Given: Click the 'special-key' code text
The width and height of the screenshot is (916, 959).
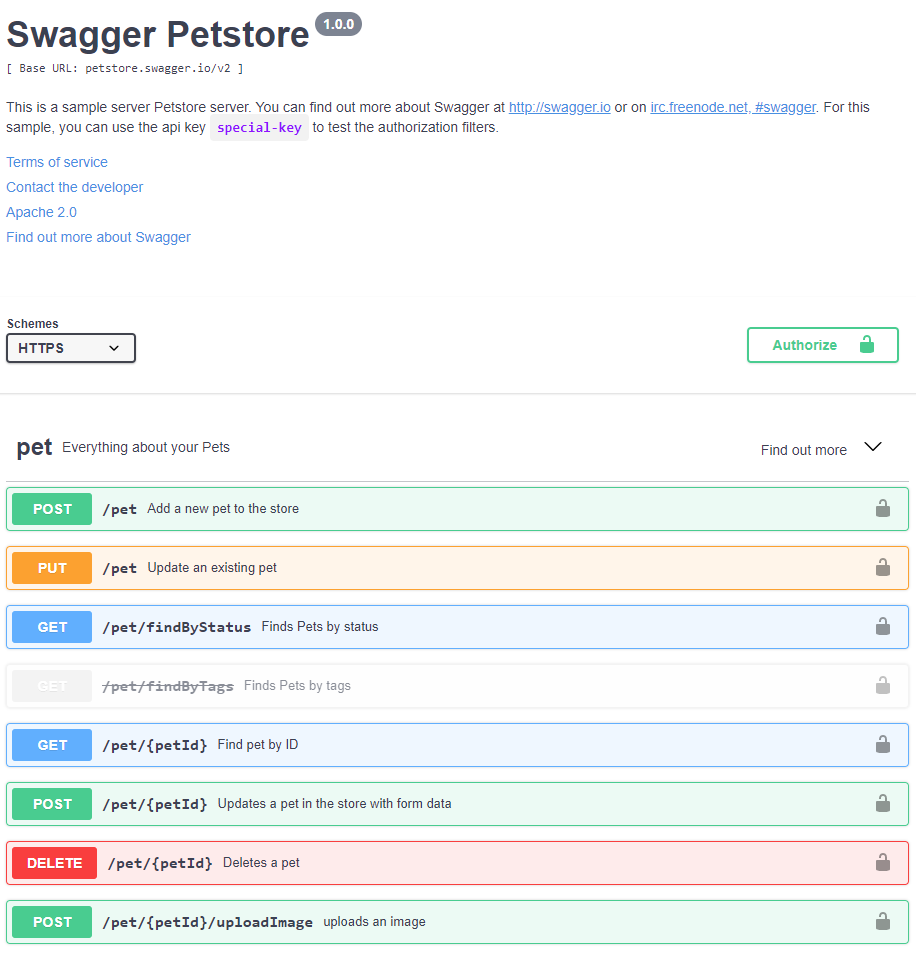Looking at the screenshot, I should pyautogui.click(x=259, y=128).
